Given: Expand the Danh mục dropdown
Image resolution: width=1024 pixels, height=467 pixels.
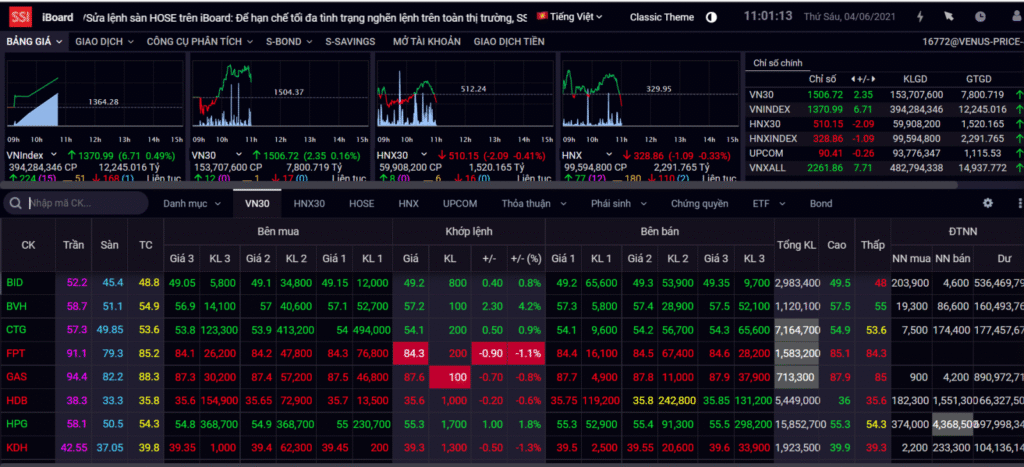Looking at the screenshot, I should [191, 203].
